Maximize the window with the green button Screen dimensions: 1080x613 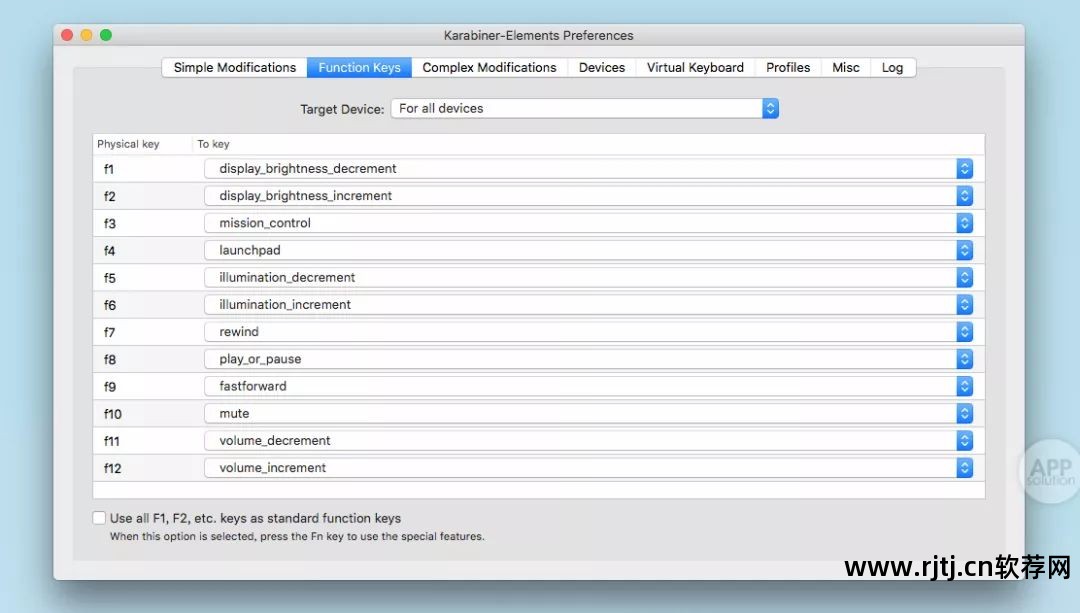coord(105,35)
